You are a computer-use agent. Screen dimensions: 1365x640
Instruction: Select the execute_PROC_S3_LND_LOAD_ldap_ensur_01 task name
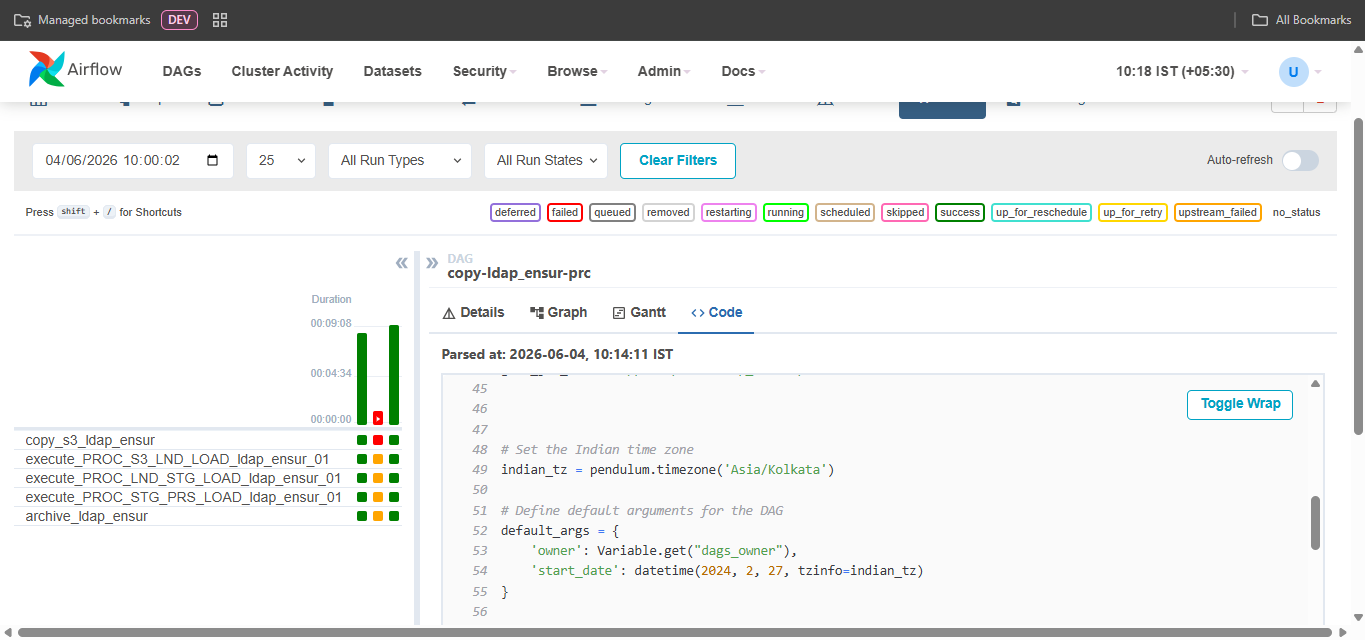click(x=177, y=459)
